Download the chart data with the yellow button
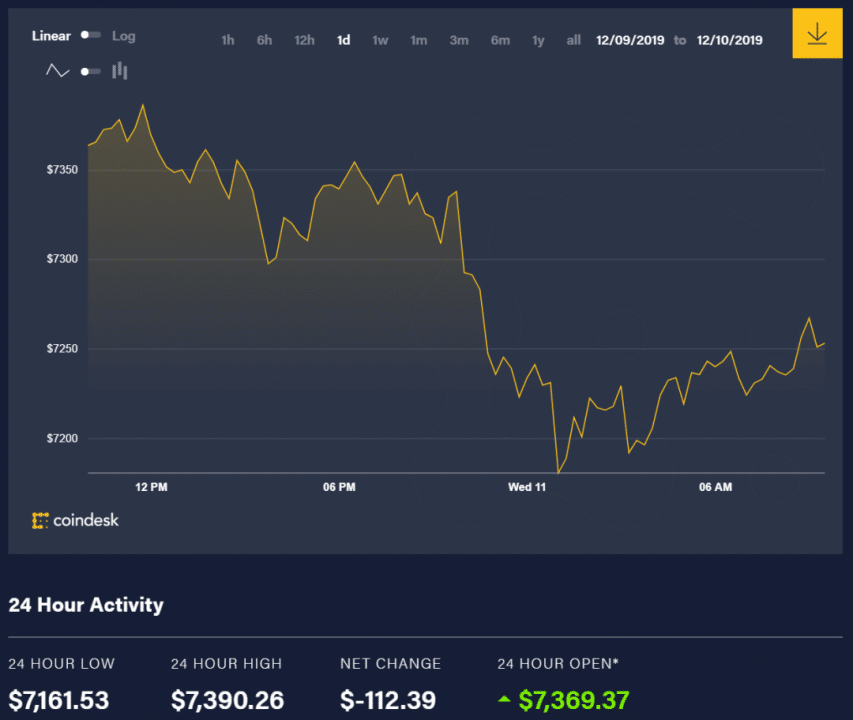 click(x=817, y=33)
